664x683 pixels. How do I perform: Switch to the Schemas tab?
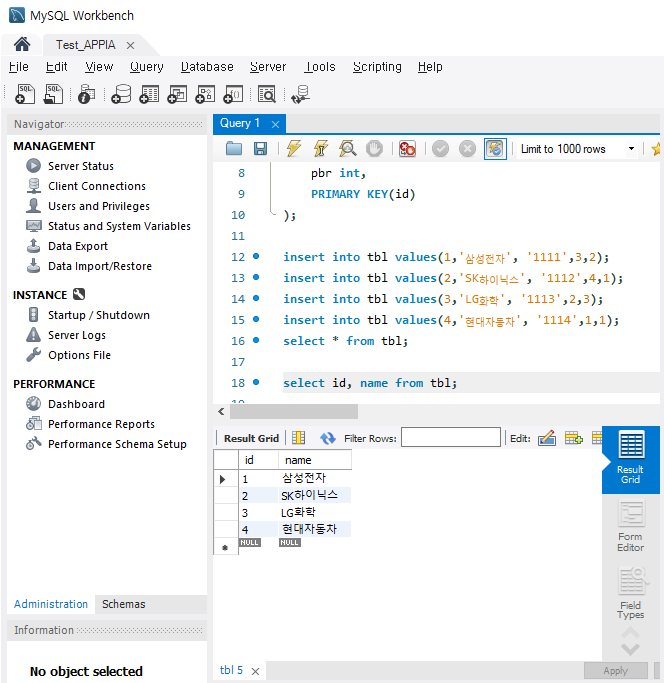(124, 604)
